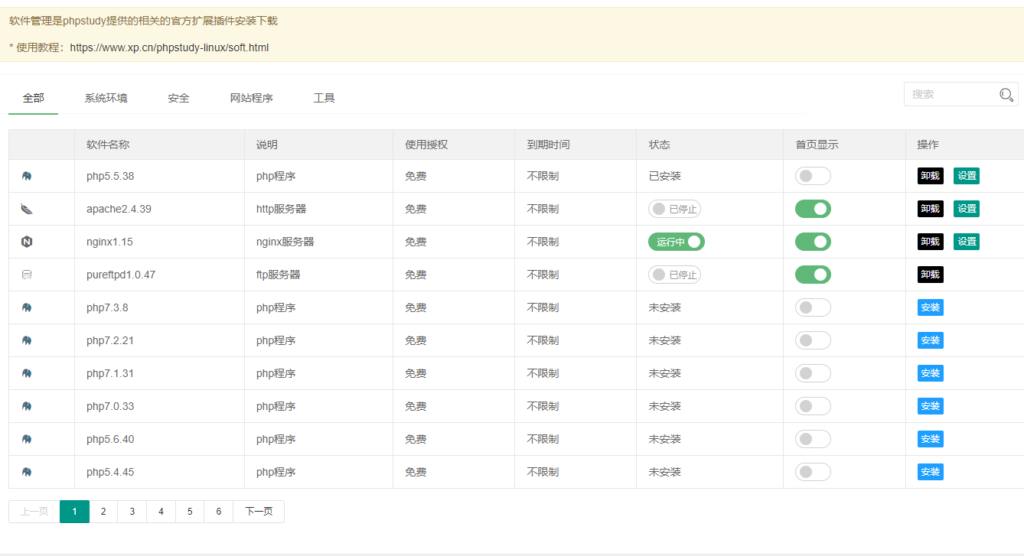
Task: Open the 工具 tab
Action: pos(324,98)
